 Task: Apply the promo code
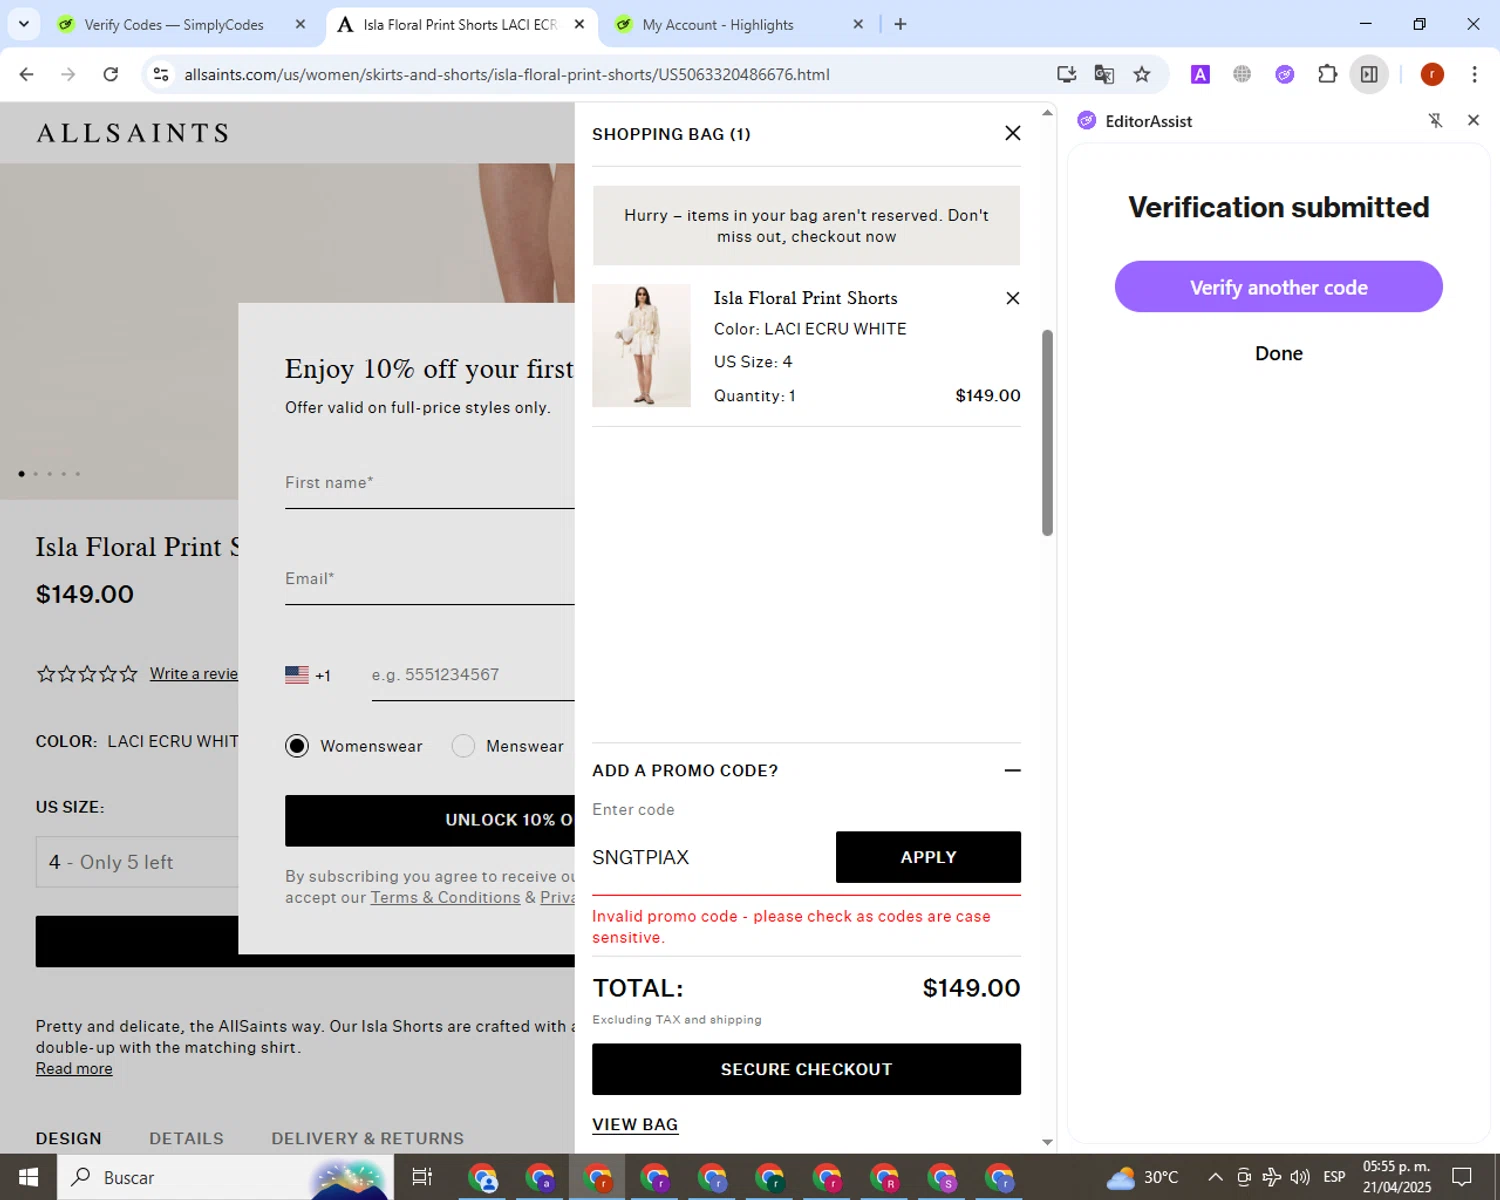pos(928,857)
